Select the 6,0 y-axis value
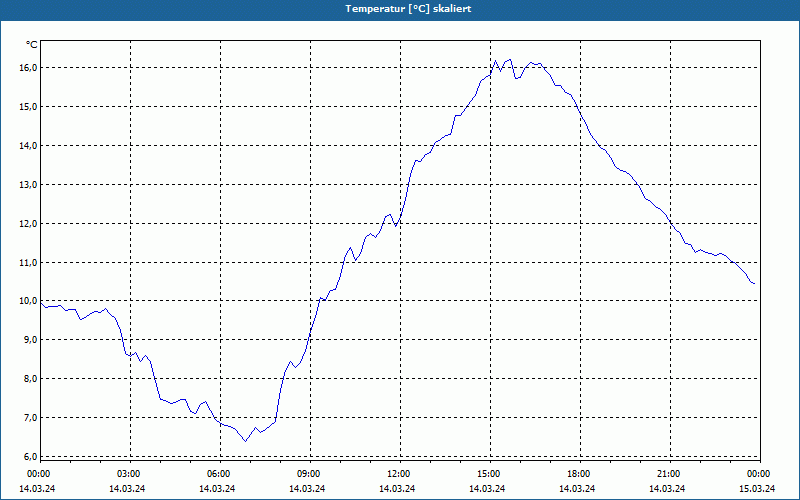The image size is (800, 500). 30,456
